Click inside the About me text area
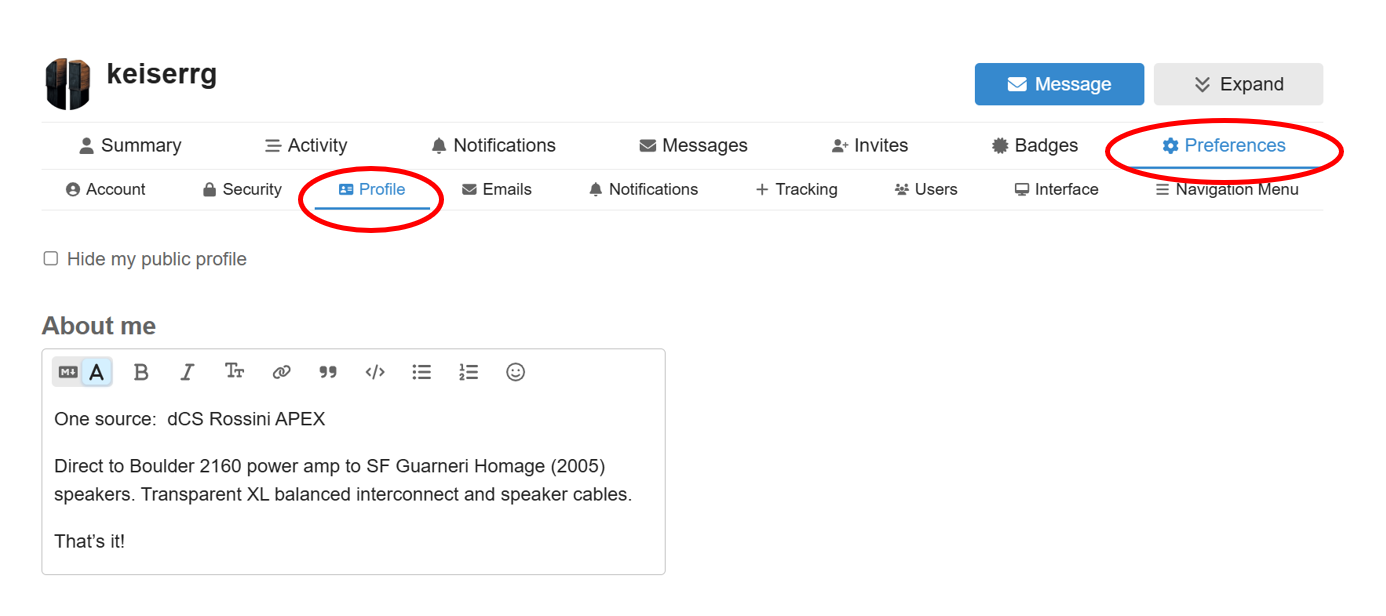 tap(353, 480)
